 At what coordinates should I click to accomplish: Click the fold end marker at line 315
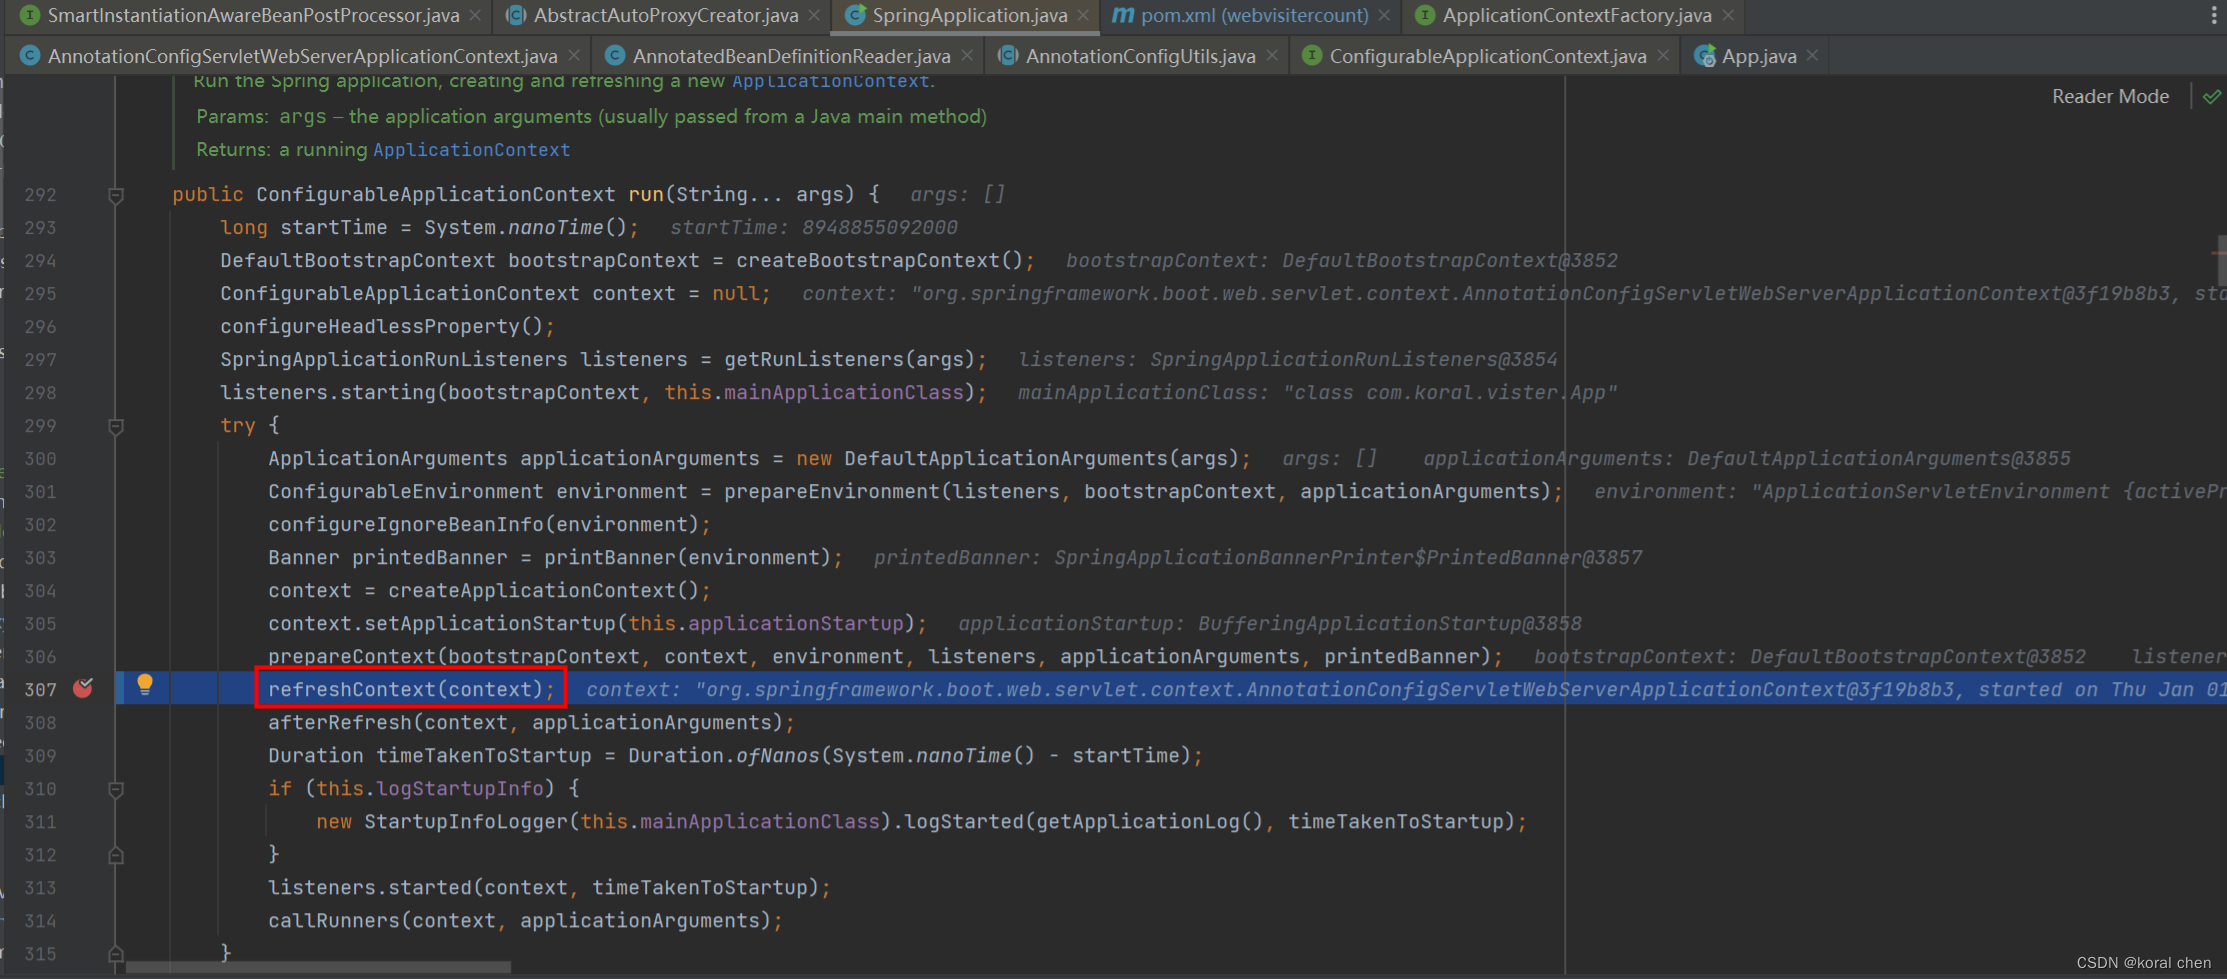(116, 954)
